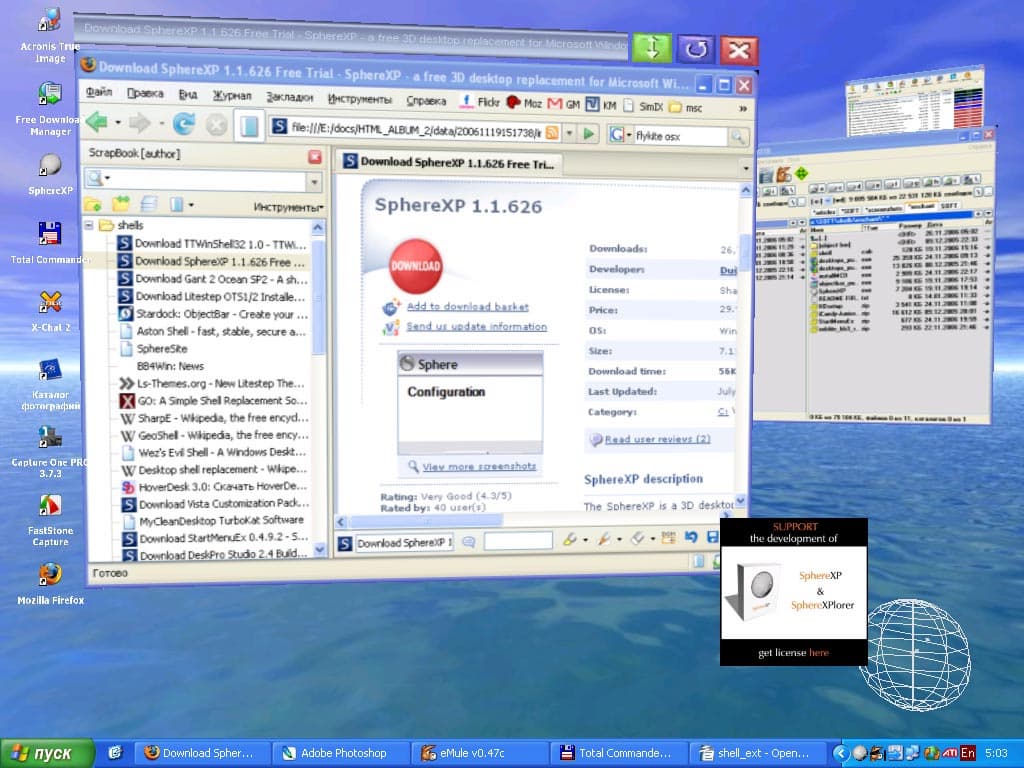Expand the ScrapBook search box dropdown
The width and height of the screenshot is (1024, 768).
click(315, 182)
